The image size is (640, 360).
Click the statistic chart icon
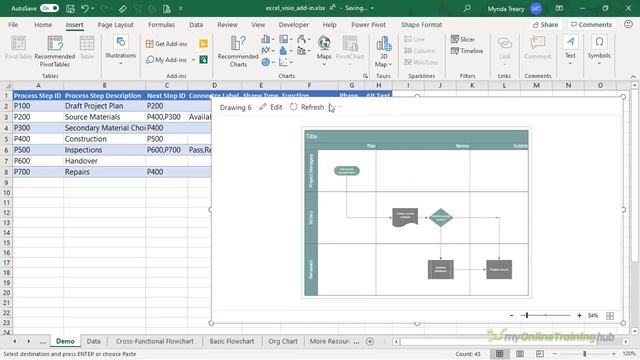pyautogui.click(x=285, y=51)
